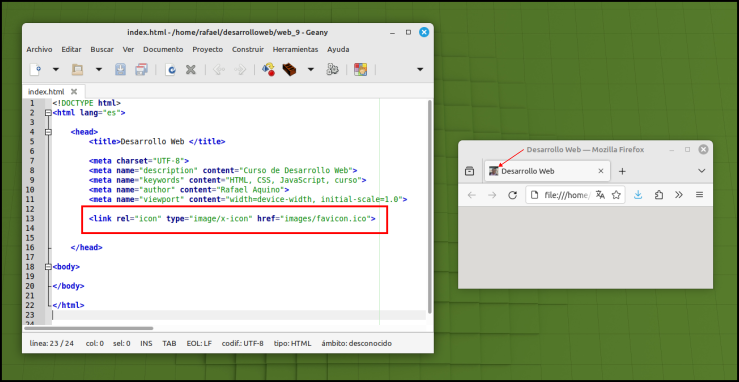The height and width of the screenshot is (382, 739).
Task: Navigate forward one location in Geany
Action: click(240, 70)
